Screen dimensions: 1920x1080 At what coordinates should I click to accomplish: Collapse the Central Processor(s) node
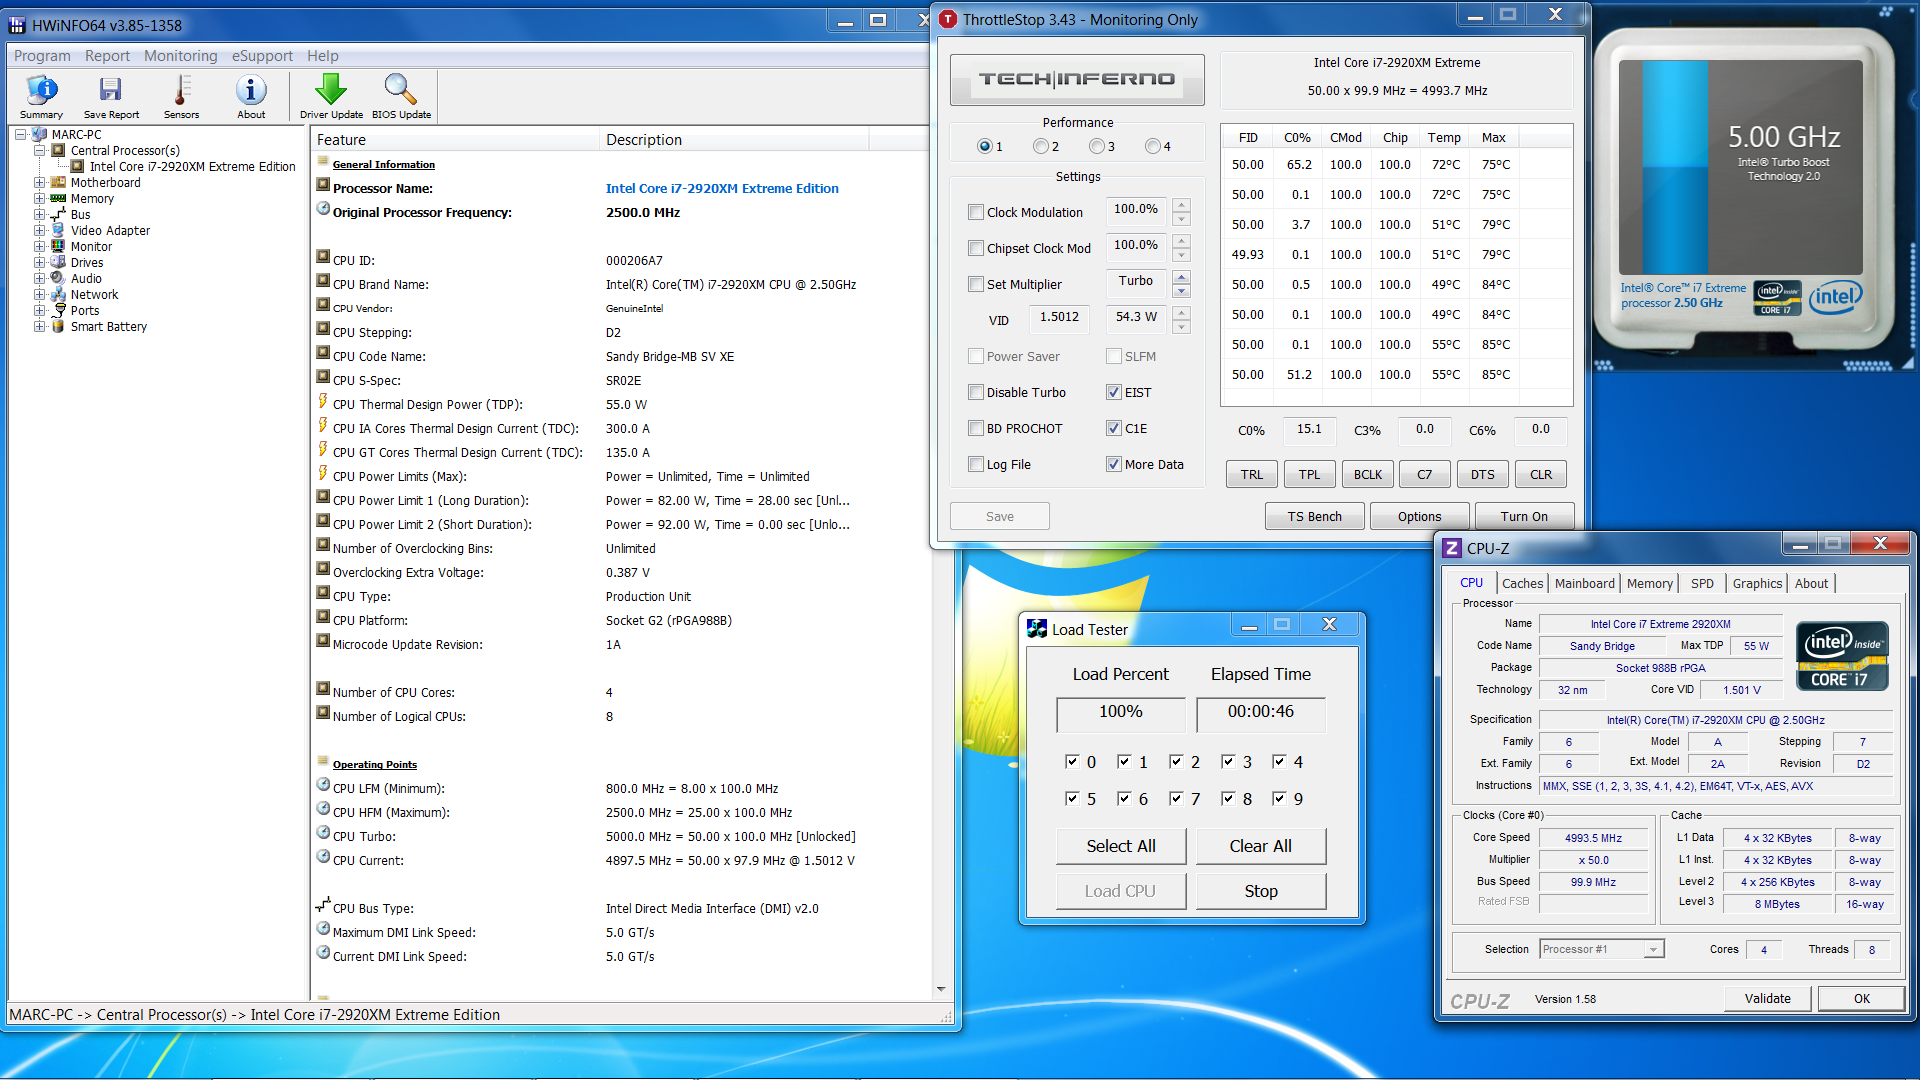pos(39,150)
